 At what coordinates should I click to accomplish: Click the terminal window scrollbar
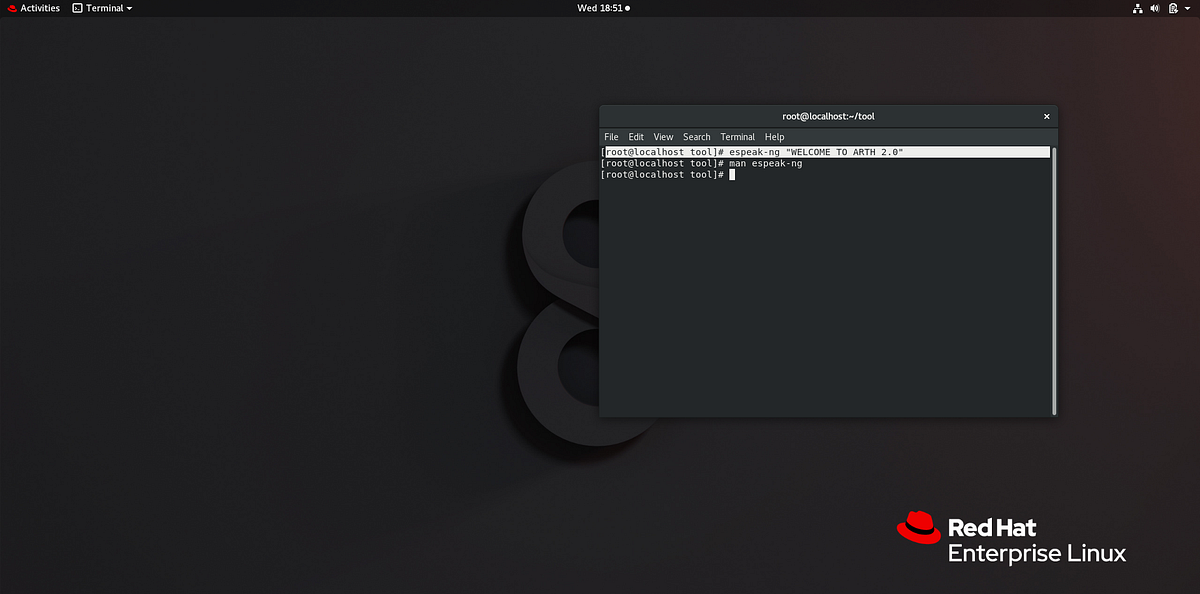(1053, 280)
